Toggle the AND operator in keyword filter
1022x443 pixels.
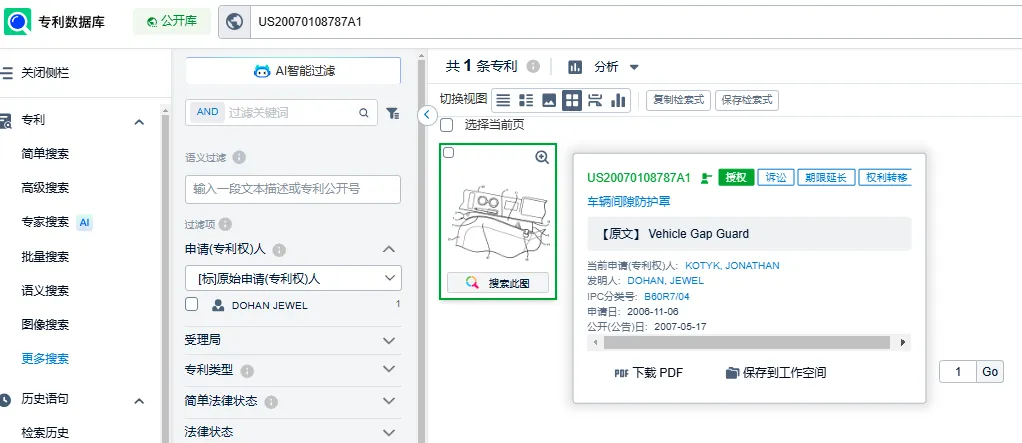[x=207, y=112]
